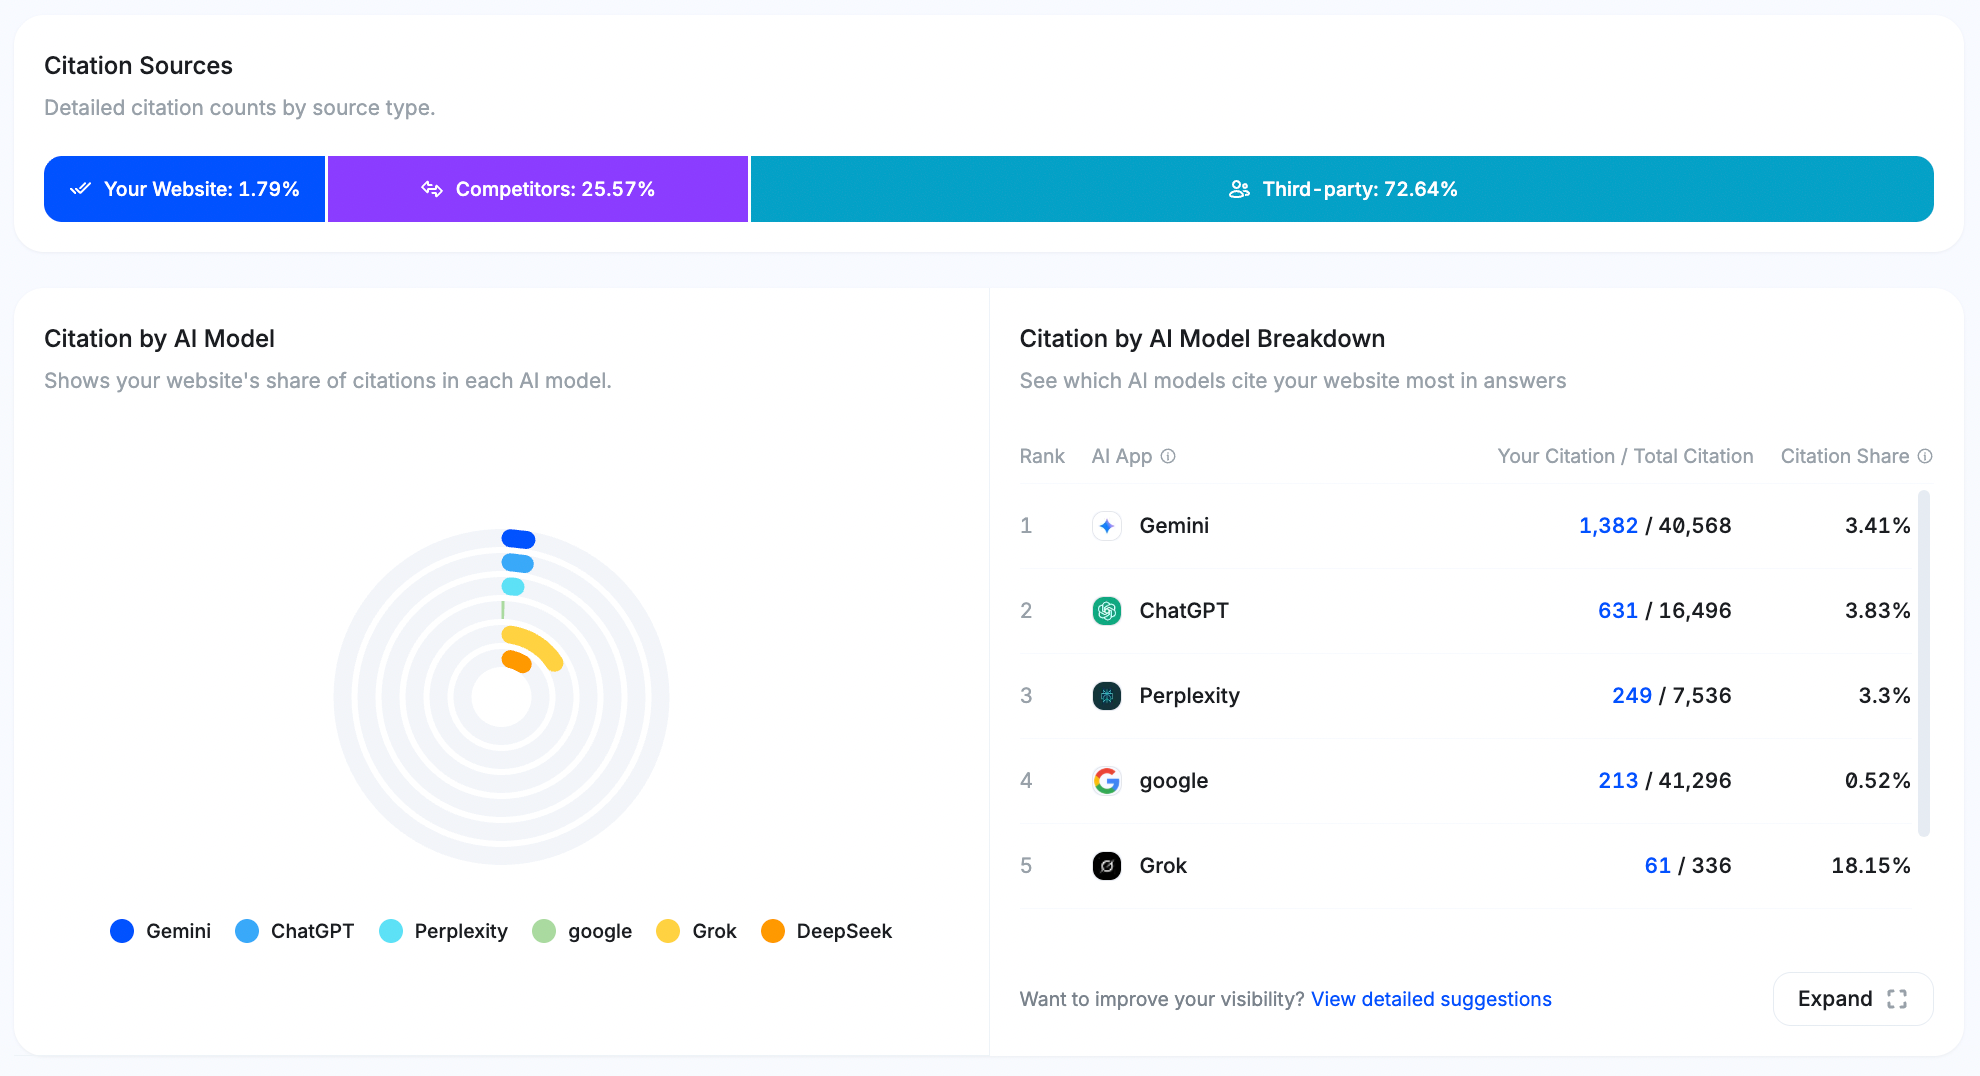The image size is (1980, 1076).
Task: Click the Gemini sparkle icon in the breakdown table
Action: click(1107, 525)
